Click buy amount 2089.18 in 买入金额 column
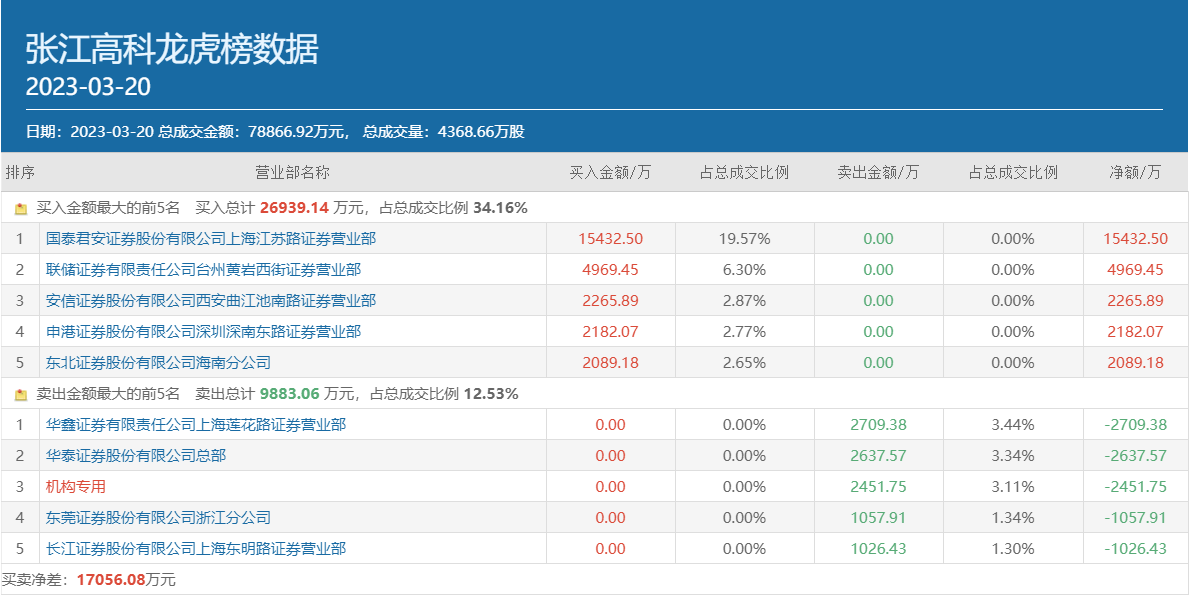1190x597 pixels. (610, 363)
